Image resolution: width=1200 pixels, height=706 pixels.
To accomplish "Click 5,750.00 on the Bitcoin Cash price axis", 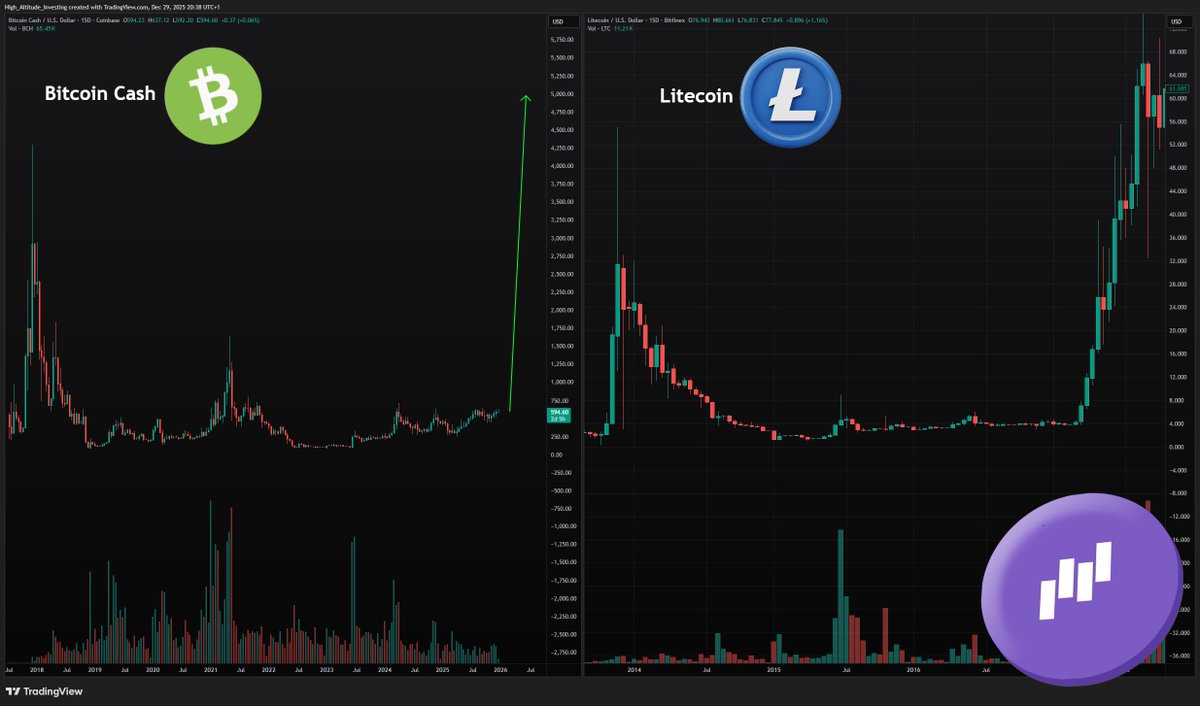I will pyautogui.click(x=561, y=40).
